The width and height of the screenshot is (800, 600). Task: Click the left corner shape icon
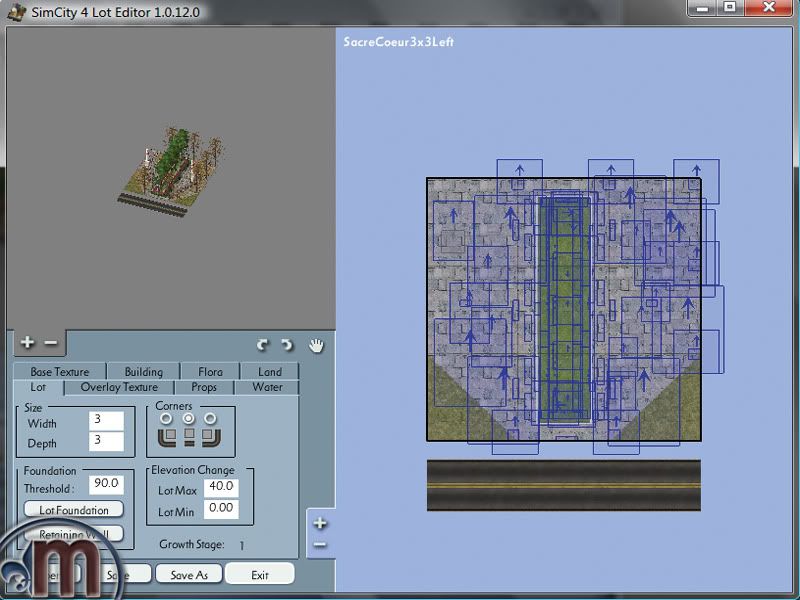(x=167, y=437)
